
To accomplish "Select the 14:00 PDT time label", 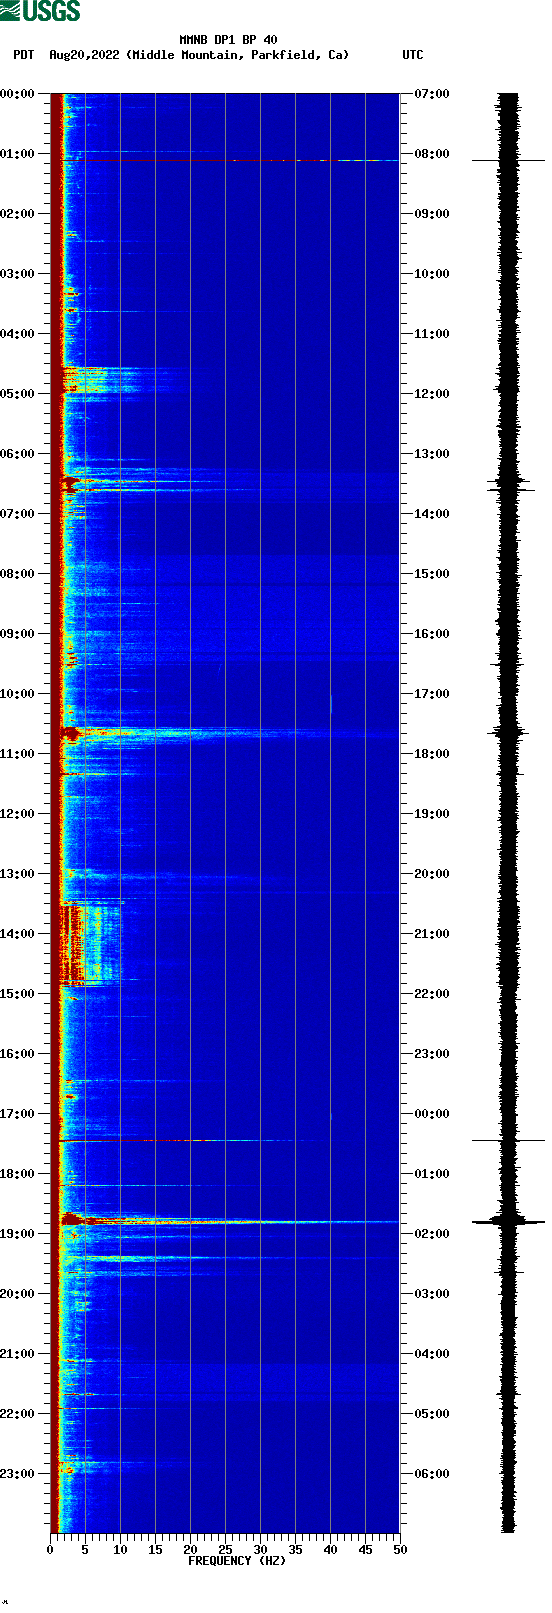I will (x=17, y=934).
